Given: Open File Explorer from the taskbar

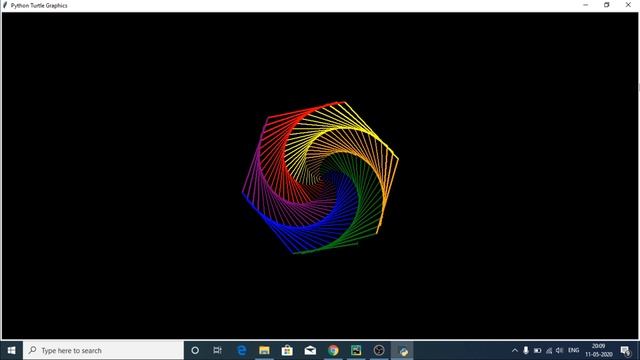Looking at the screenshot, I should [264, 350].
